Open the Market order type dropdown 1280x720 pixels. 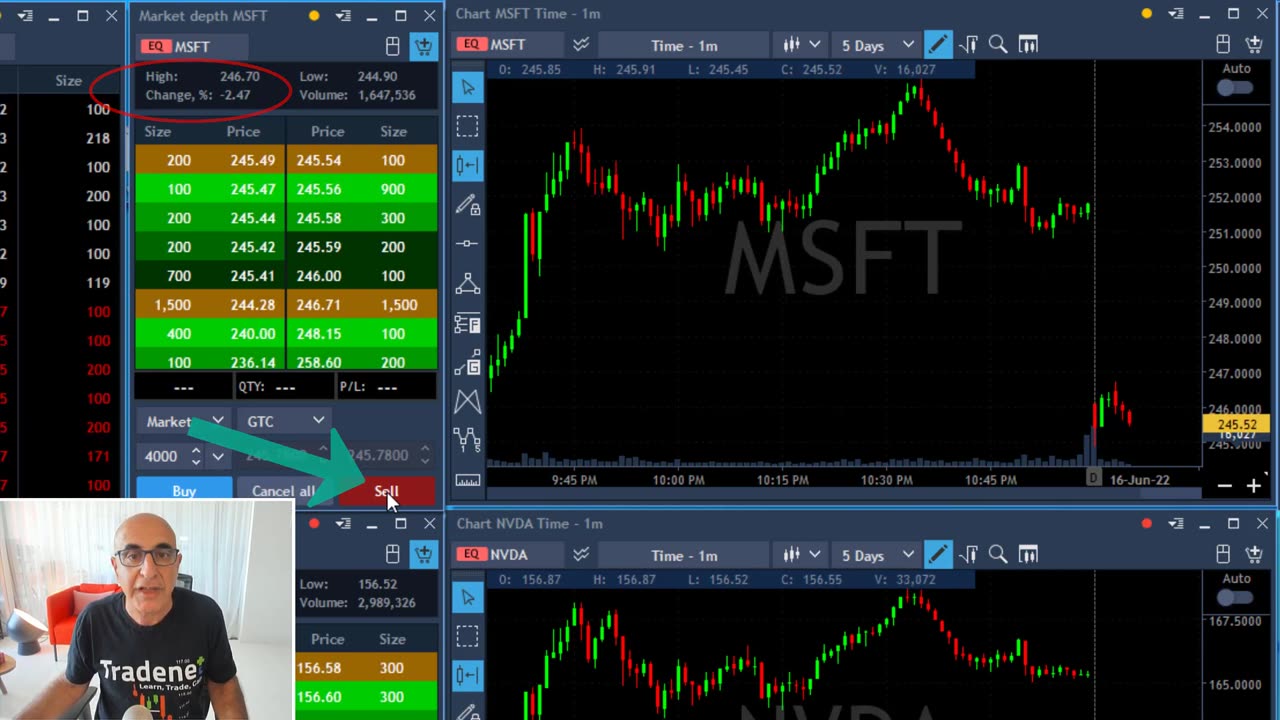point(184,421)
